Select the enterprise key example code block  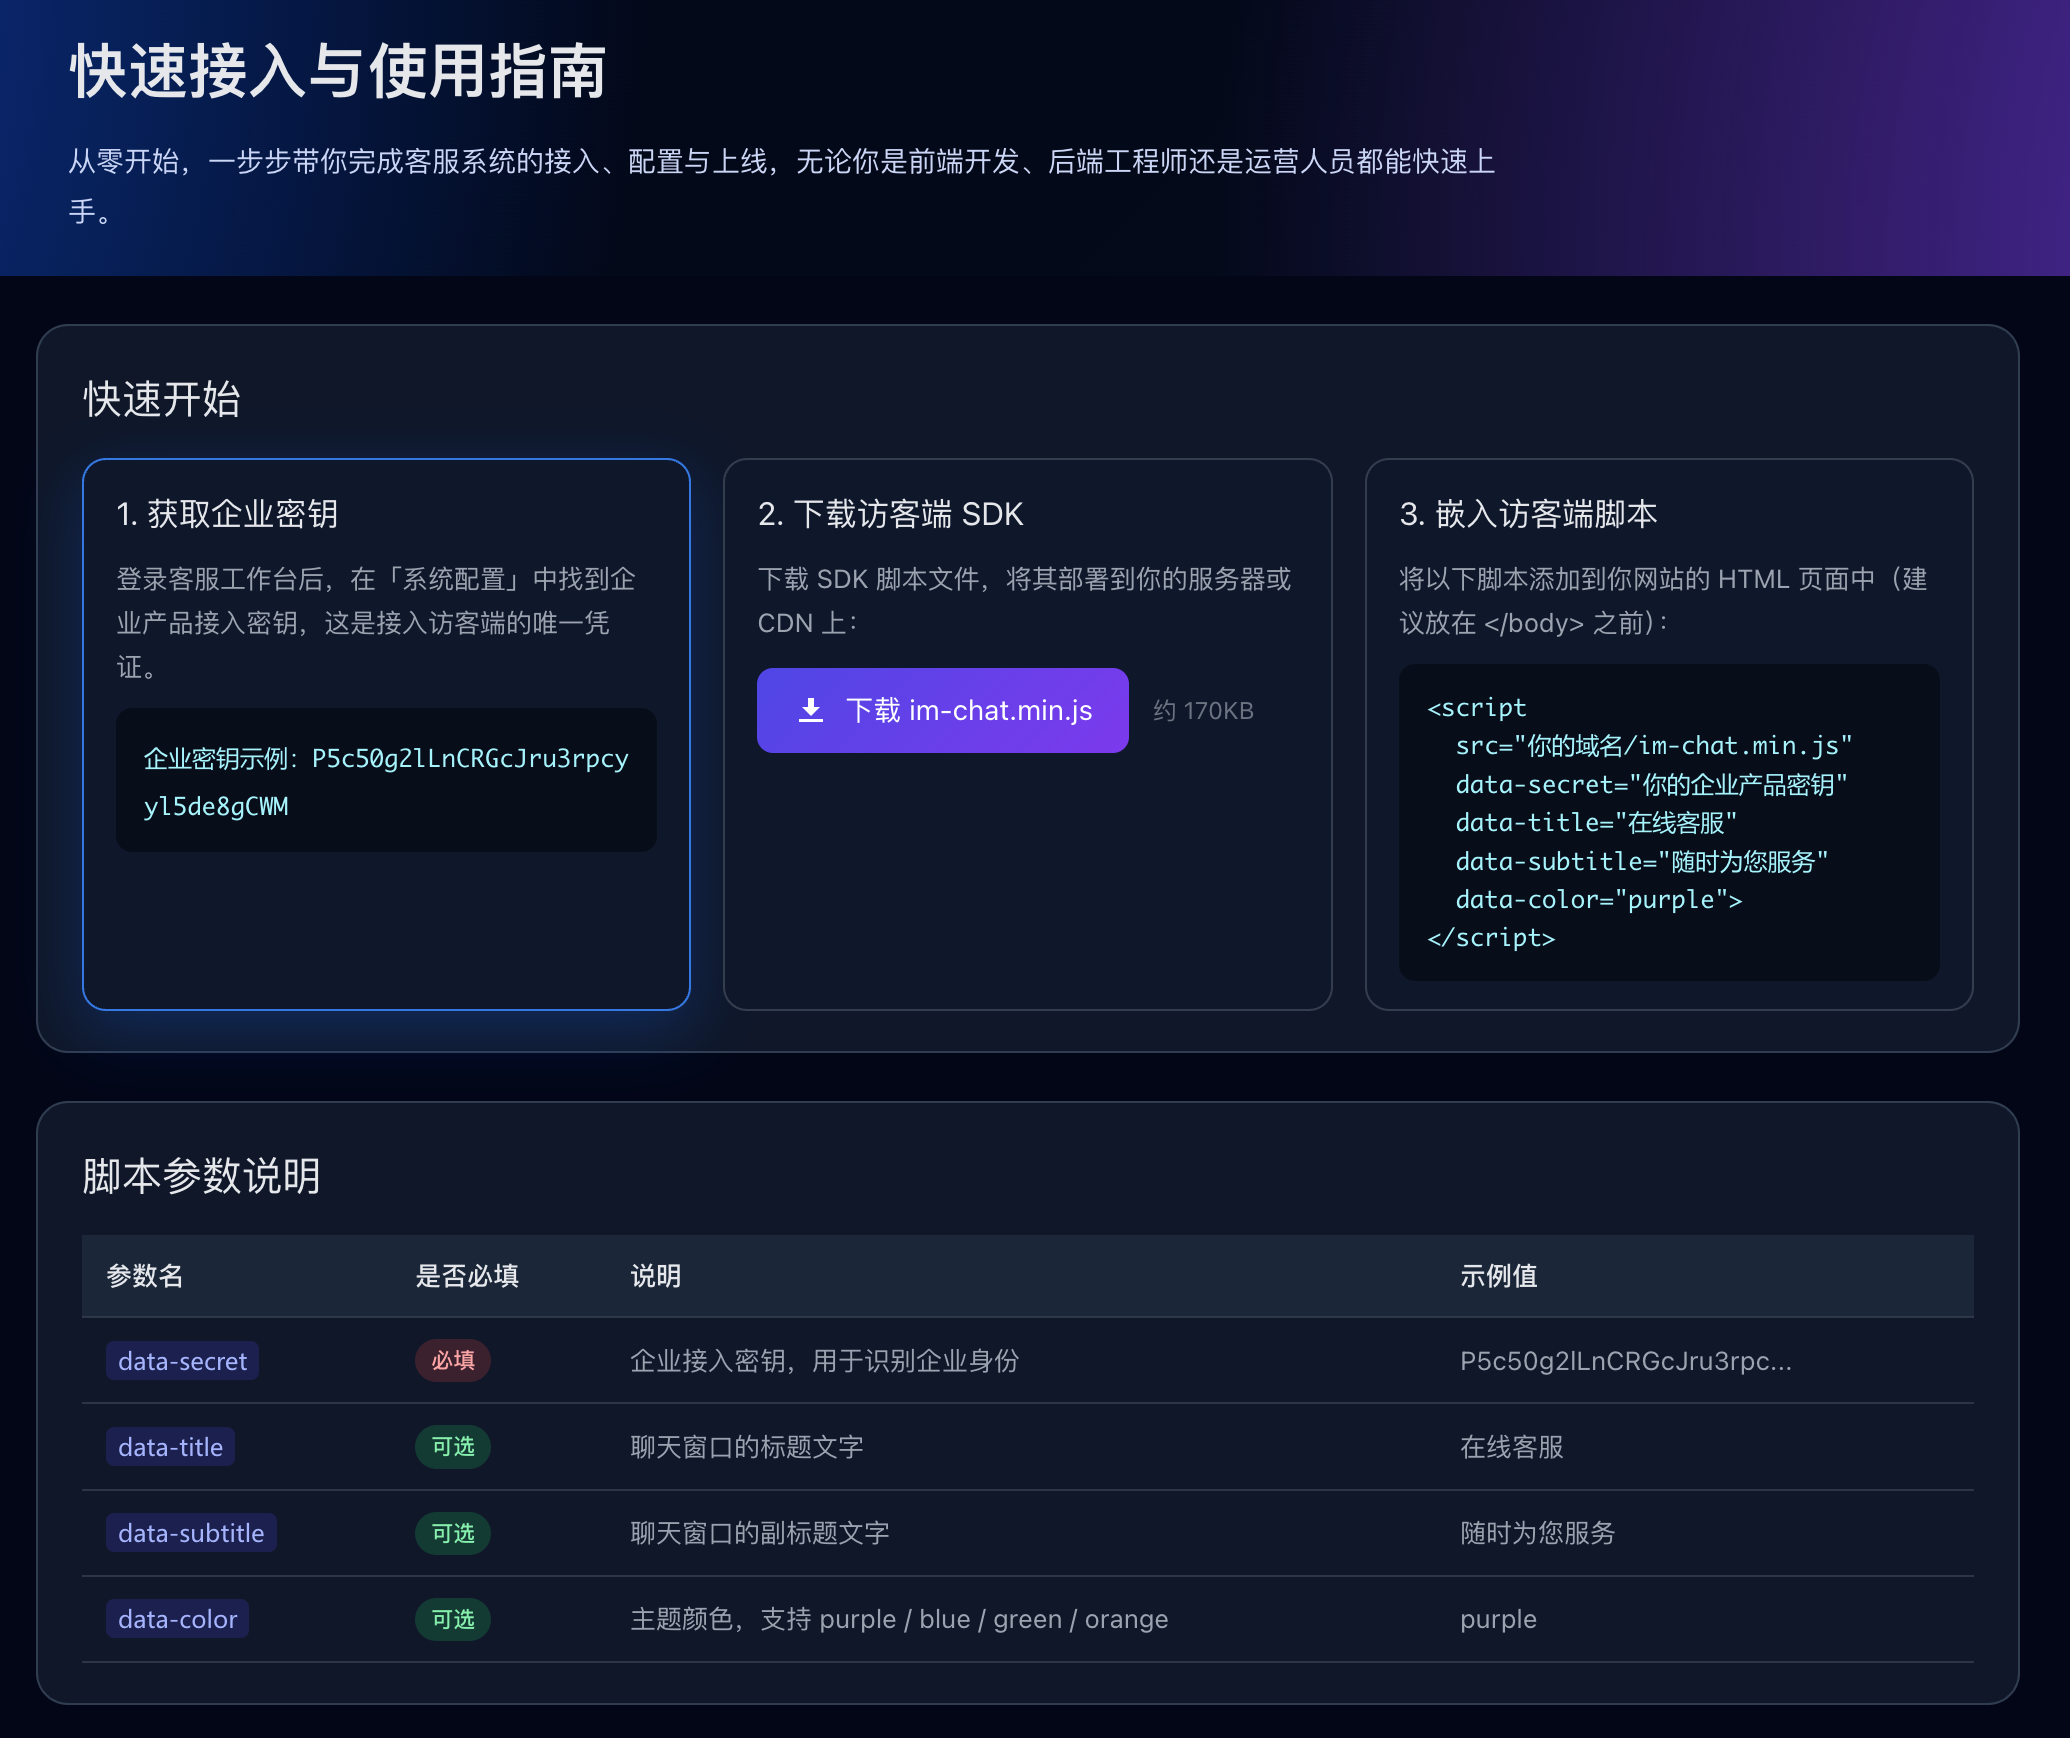tap(387, 781)
